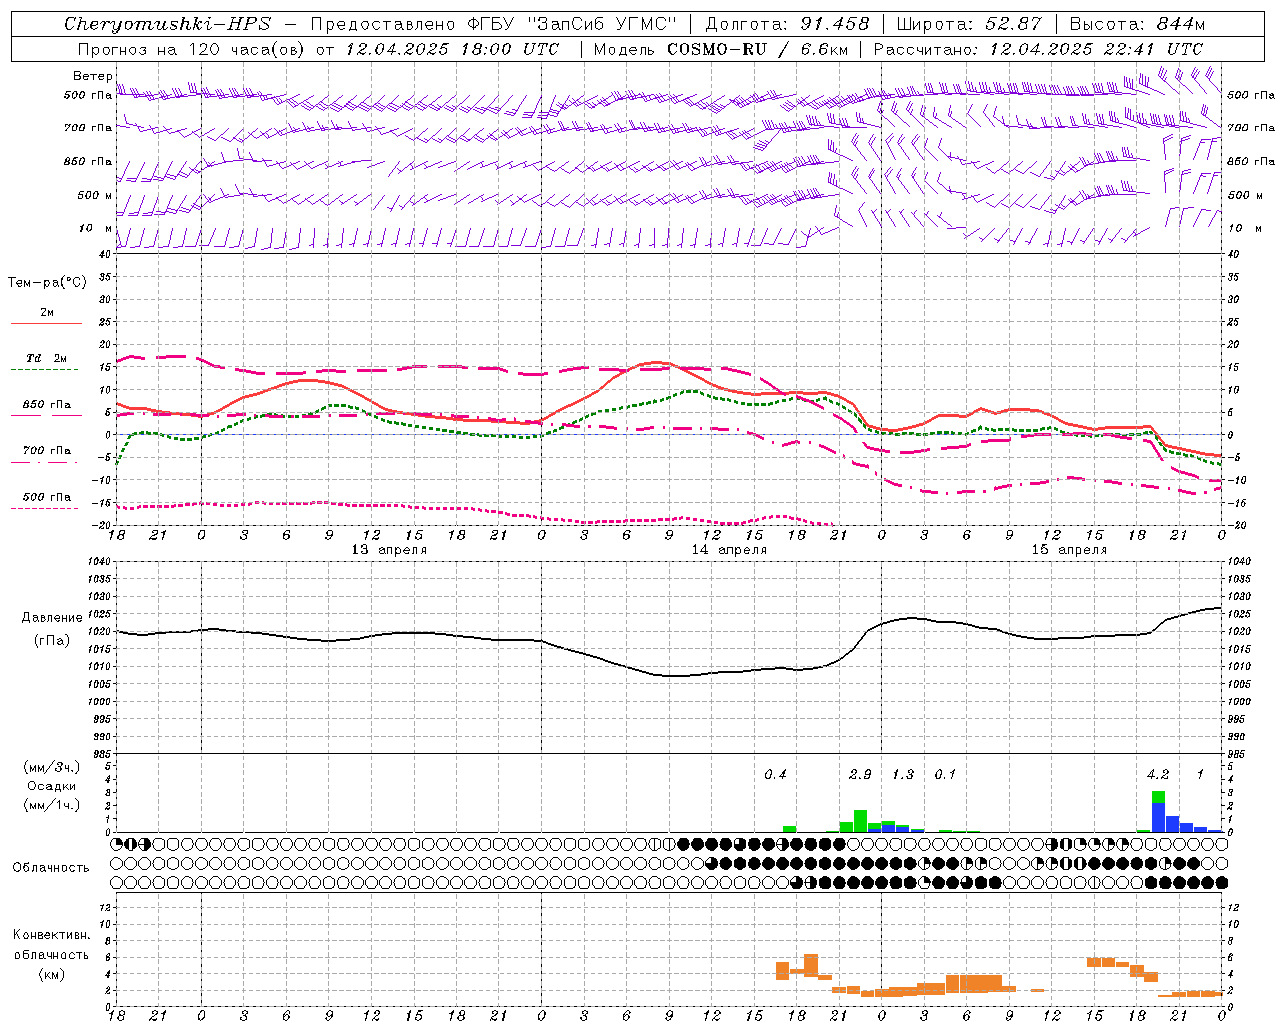Screen dimensions: 1280x1024
Task: Click the "Конвективн." convective cloud label
Action: 51,935
